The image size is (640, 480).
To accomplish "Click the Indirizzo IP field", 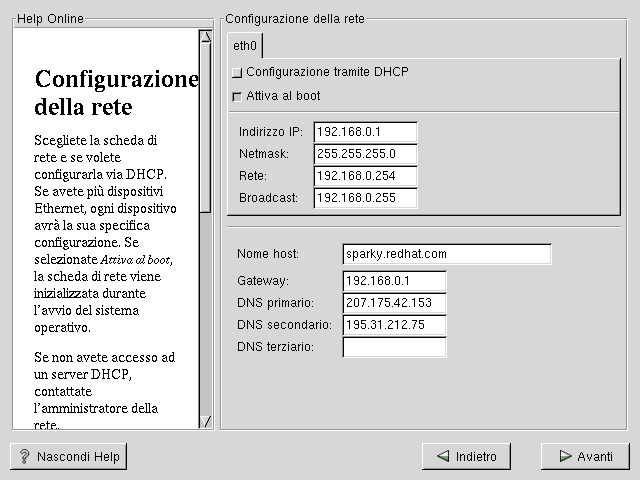I will (365, 132).
